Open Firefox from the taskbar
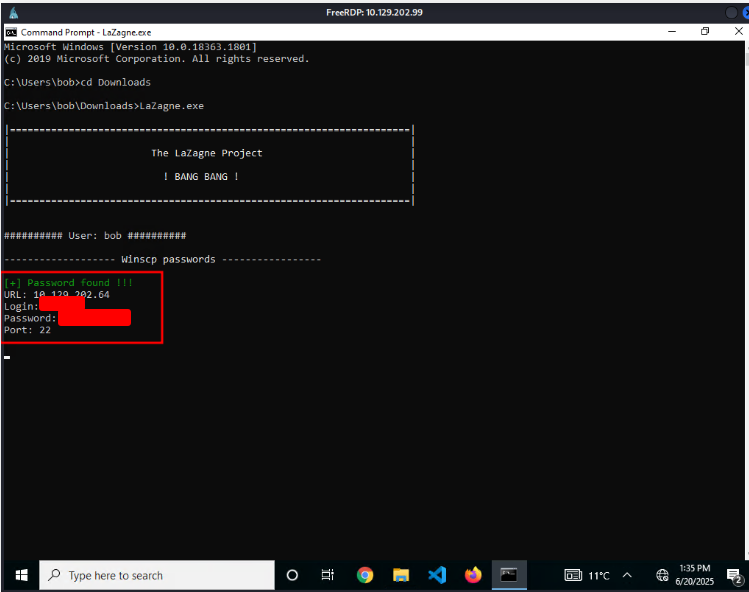Screen dimensions: 749x592 tap(473, 575)
